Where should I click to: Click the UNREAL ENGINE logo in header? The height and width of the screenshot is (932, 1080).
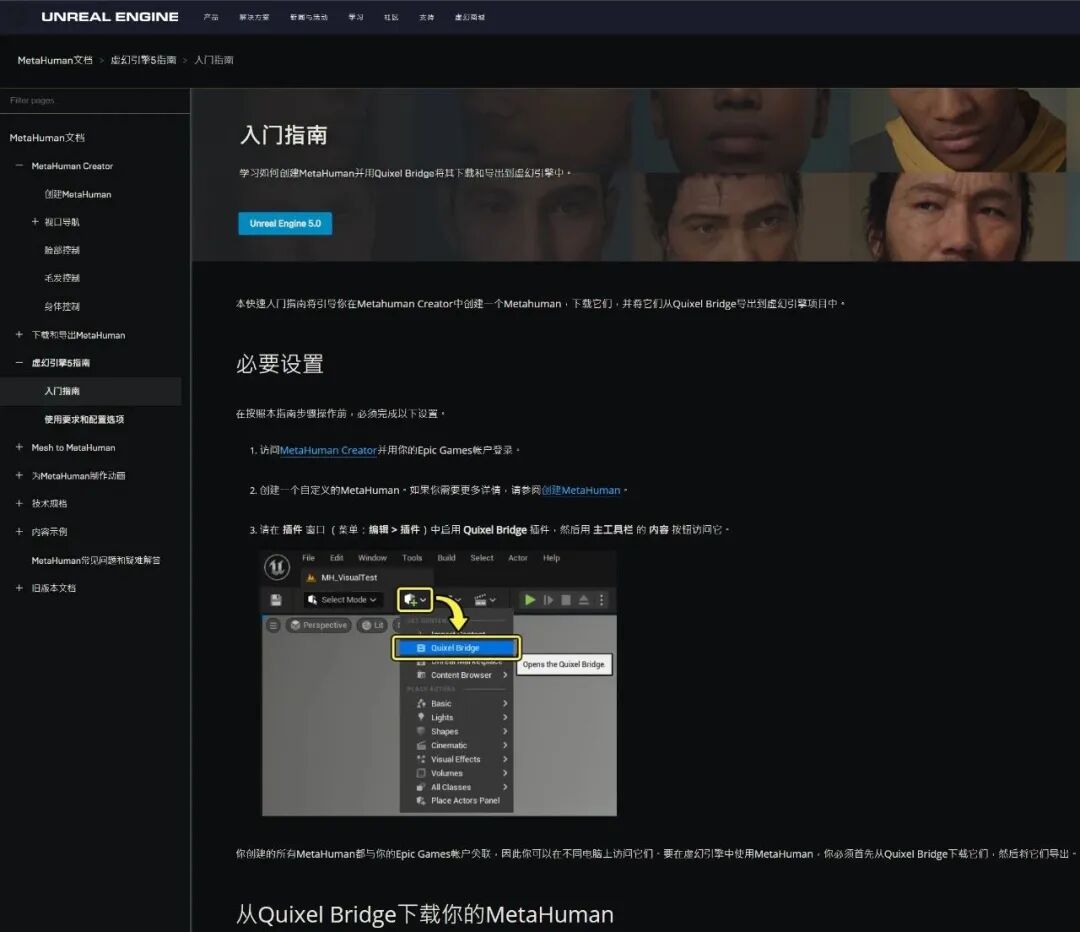point(110,17)
